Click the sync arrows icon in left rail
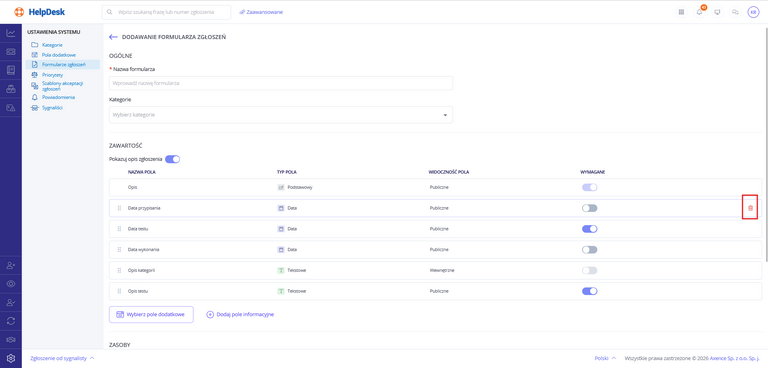 11,321
